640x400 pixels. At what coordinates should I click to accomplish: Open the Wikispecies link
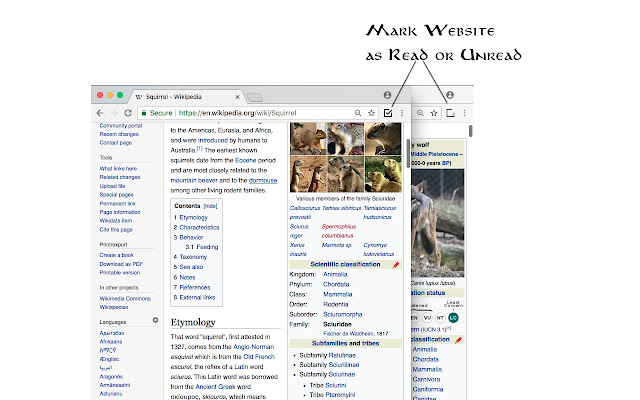click(113, 307)
